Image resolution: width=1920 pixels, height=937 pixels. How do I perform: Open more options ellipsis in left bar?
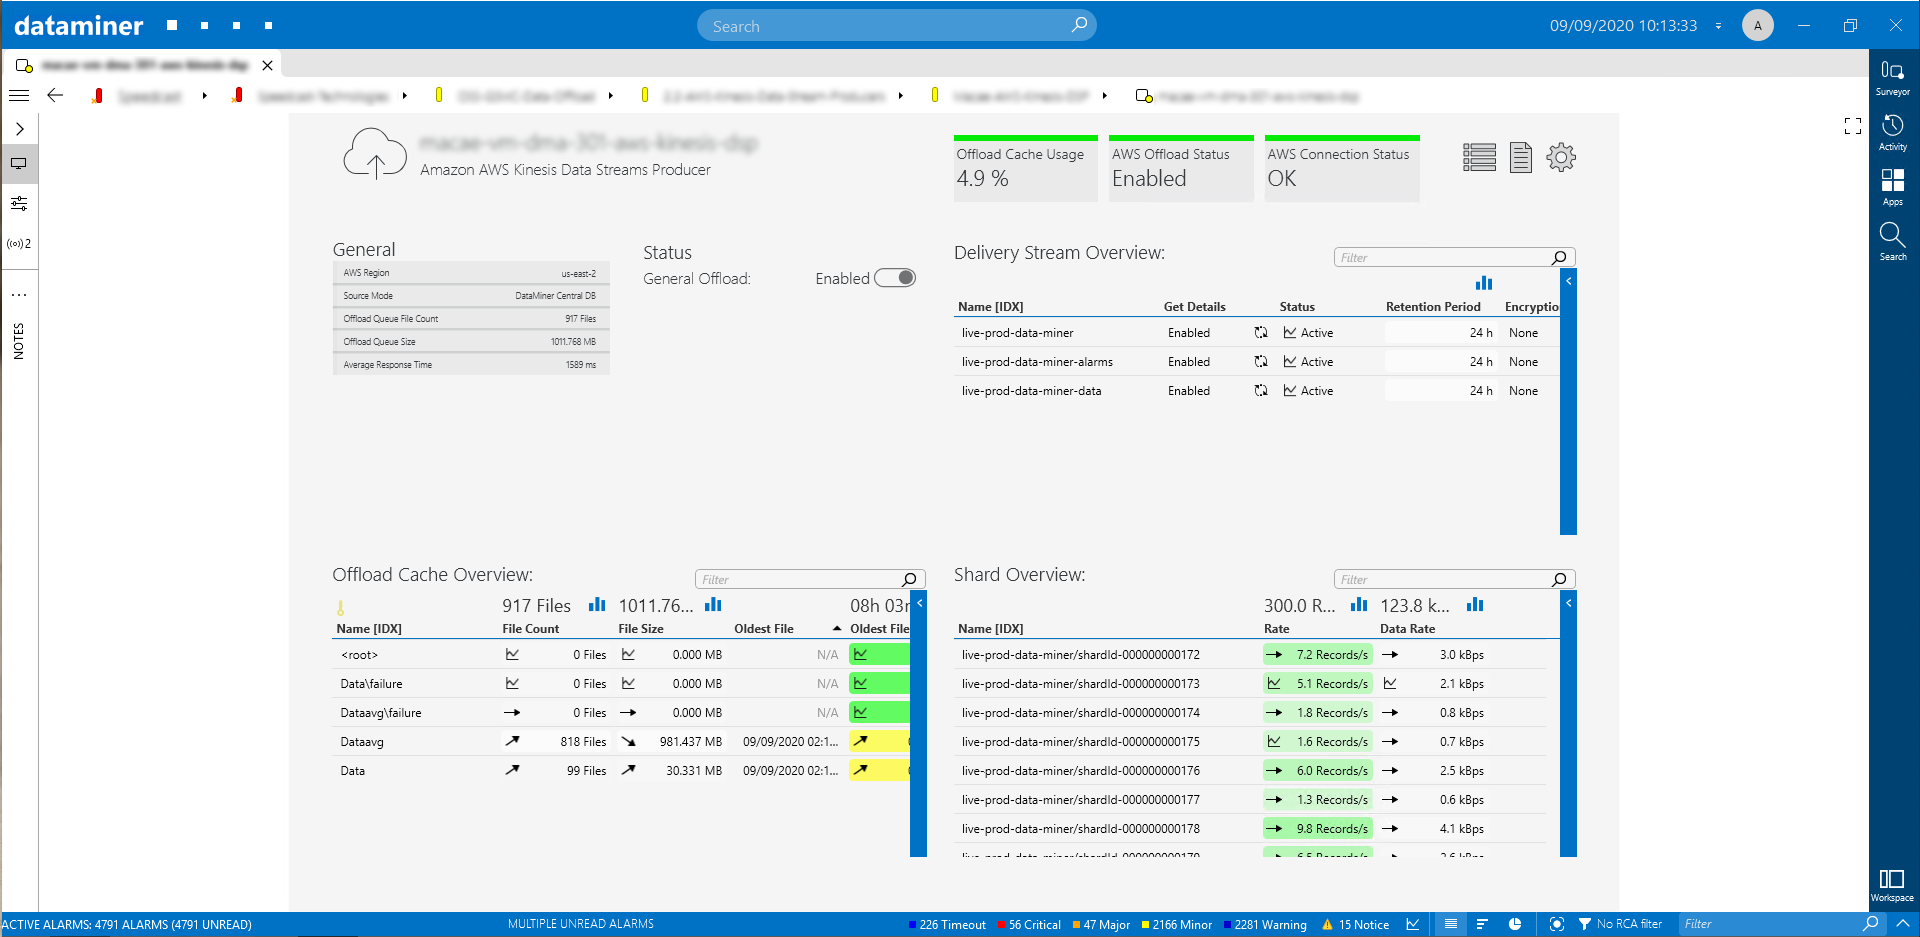(19, 295)
